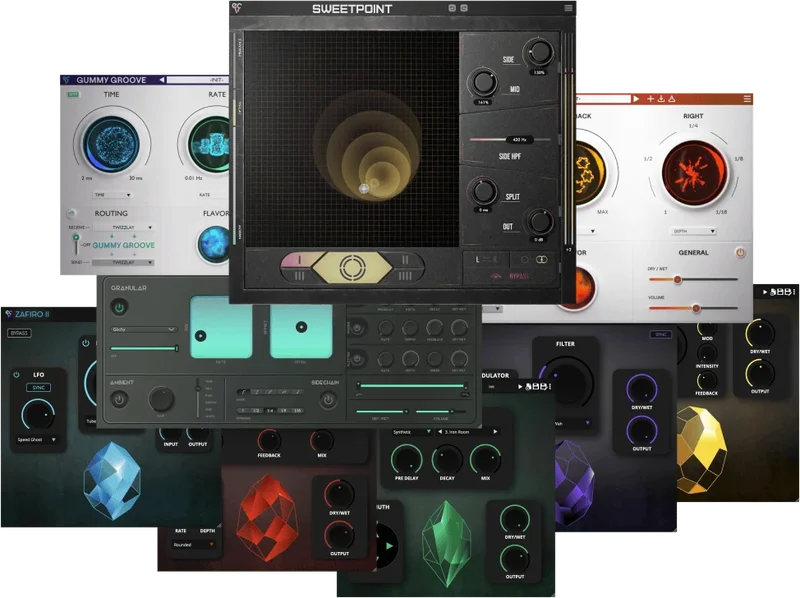Viewport: 800px width, 598px height.
Task: Click the red plugin Feedback knob
Action: (x=269, y=440)
